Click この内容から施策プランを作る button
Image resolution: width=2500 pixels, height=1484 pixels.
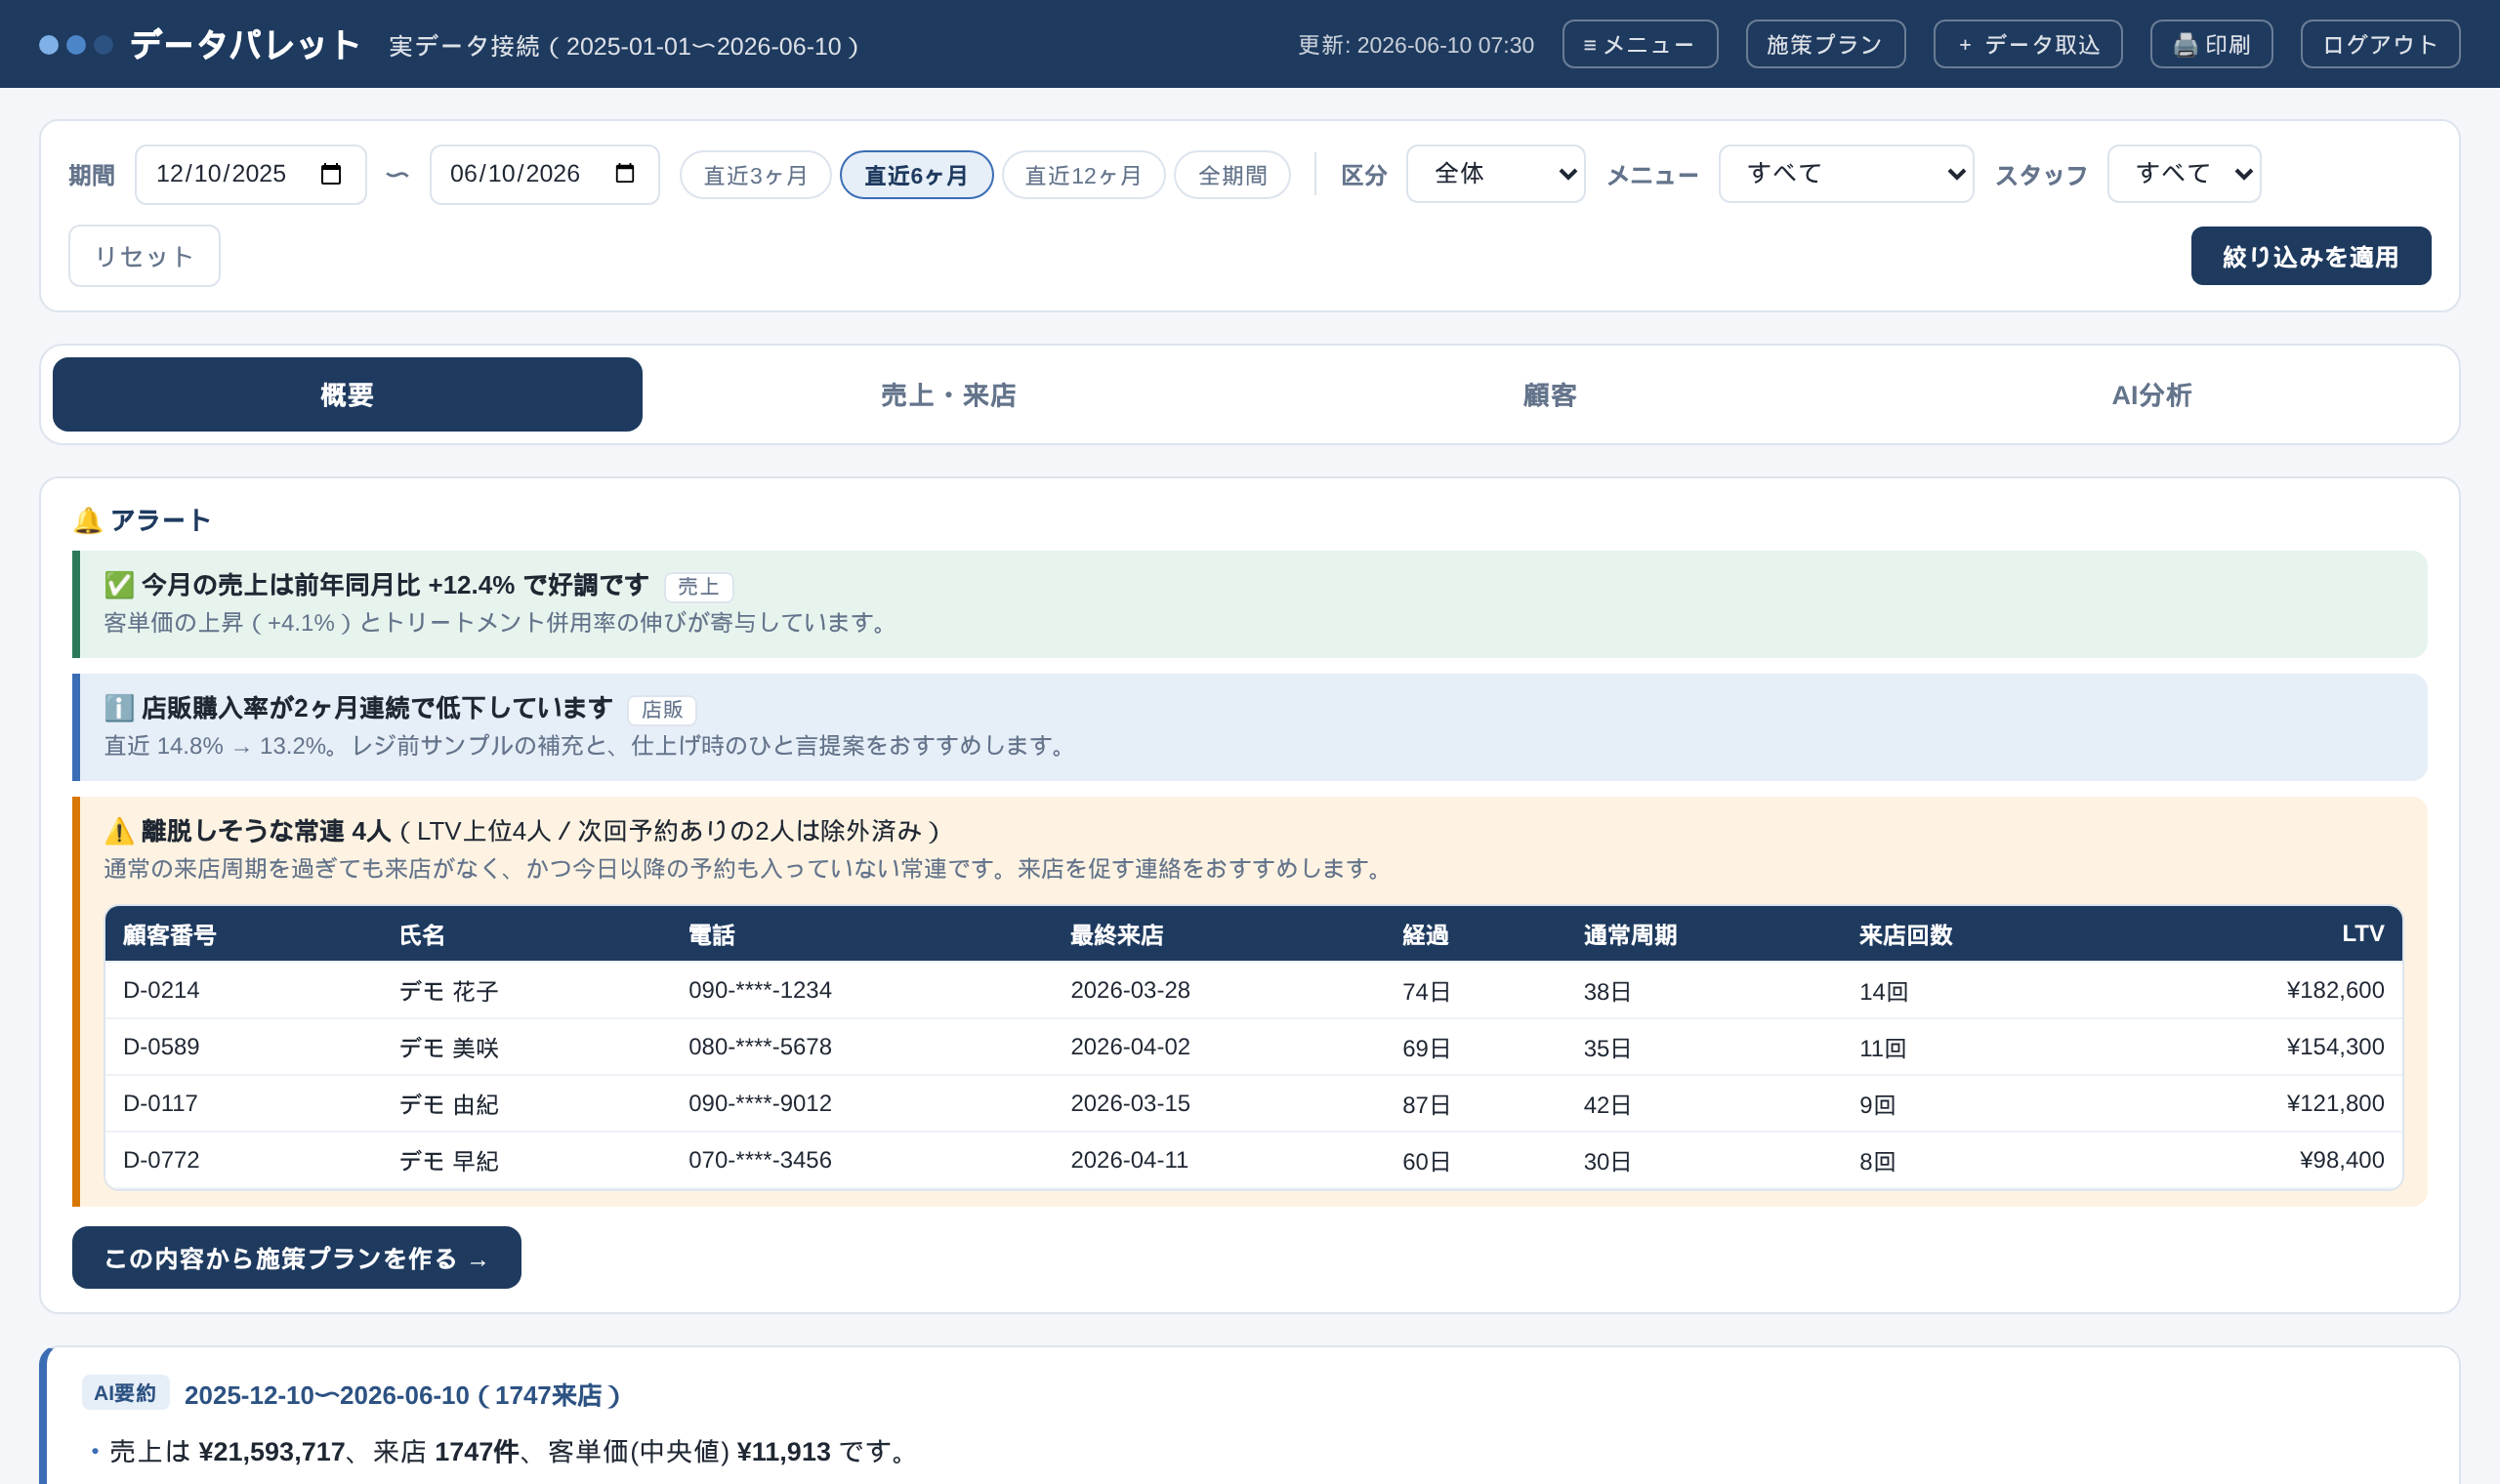pos(296,1258)
